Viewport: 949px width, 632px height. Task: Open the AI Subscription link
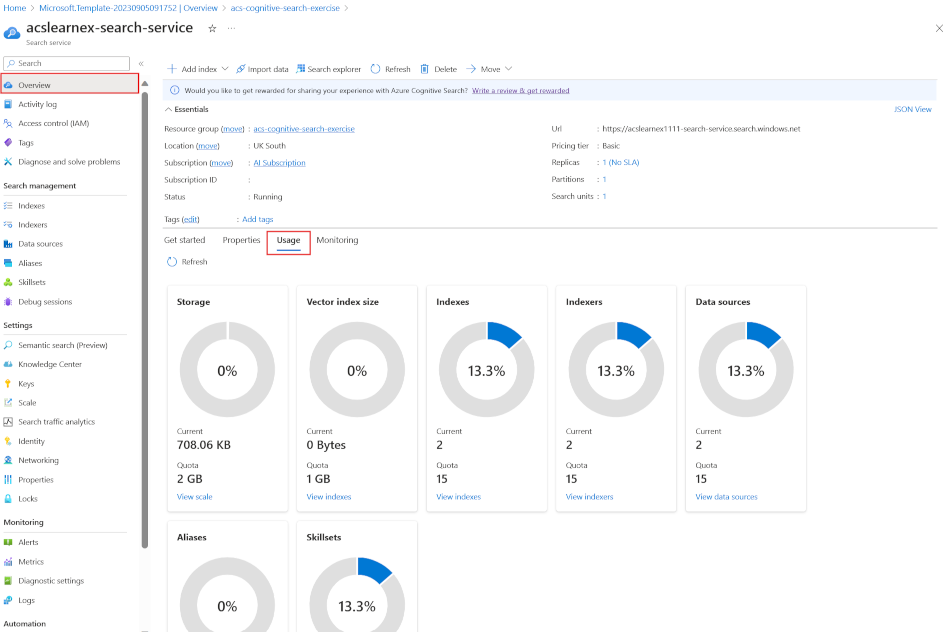tap(279, 163)
